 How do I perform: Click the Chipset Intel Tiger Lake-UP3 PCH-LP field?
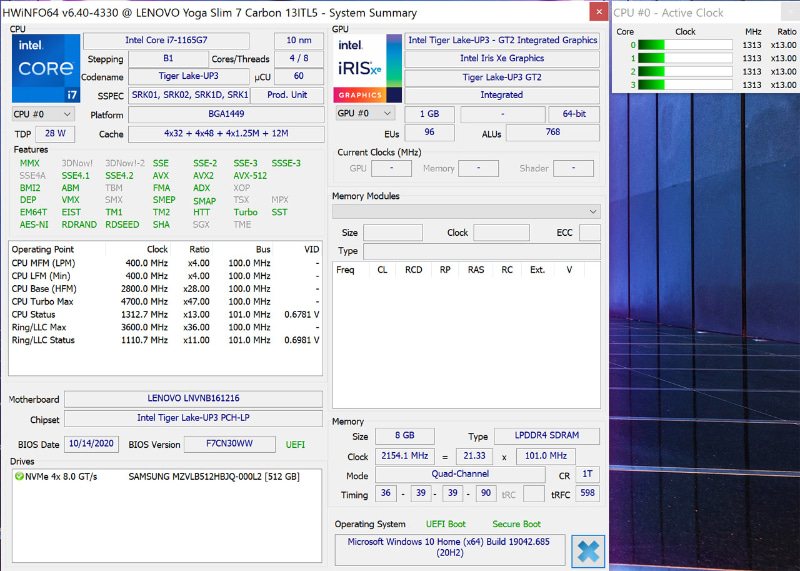(x=193, y=418)
